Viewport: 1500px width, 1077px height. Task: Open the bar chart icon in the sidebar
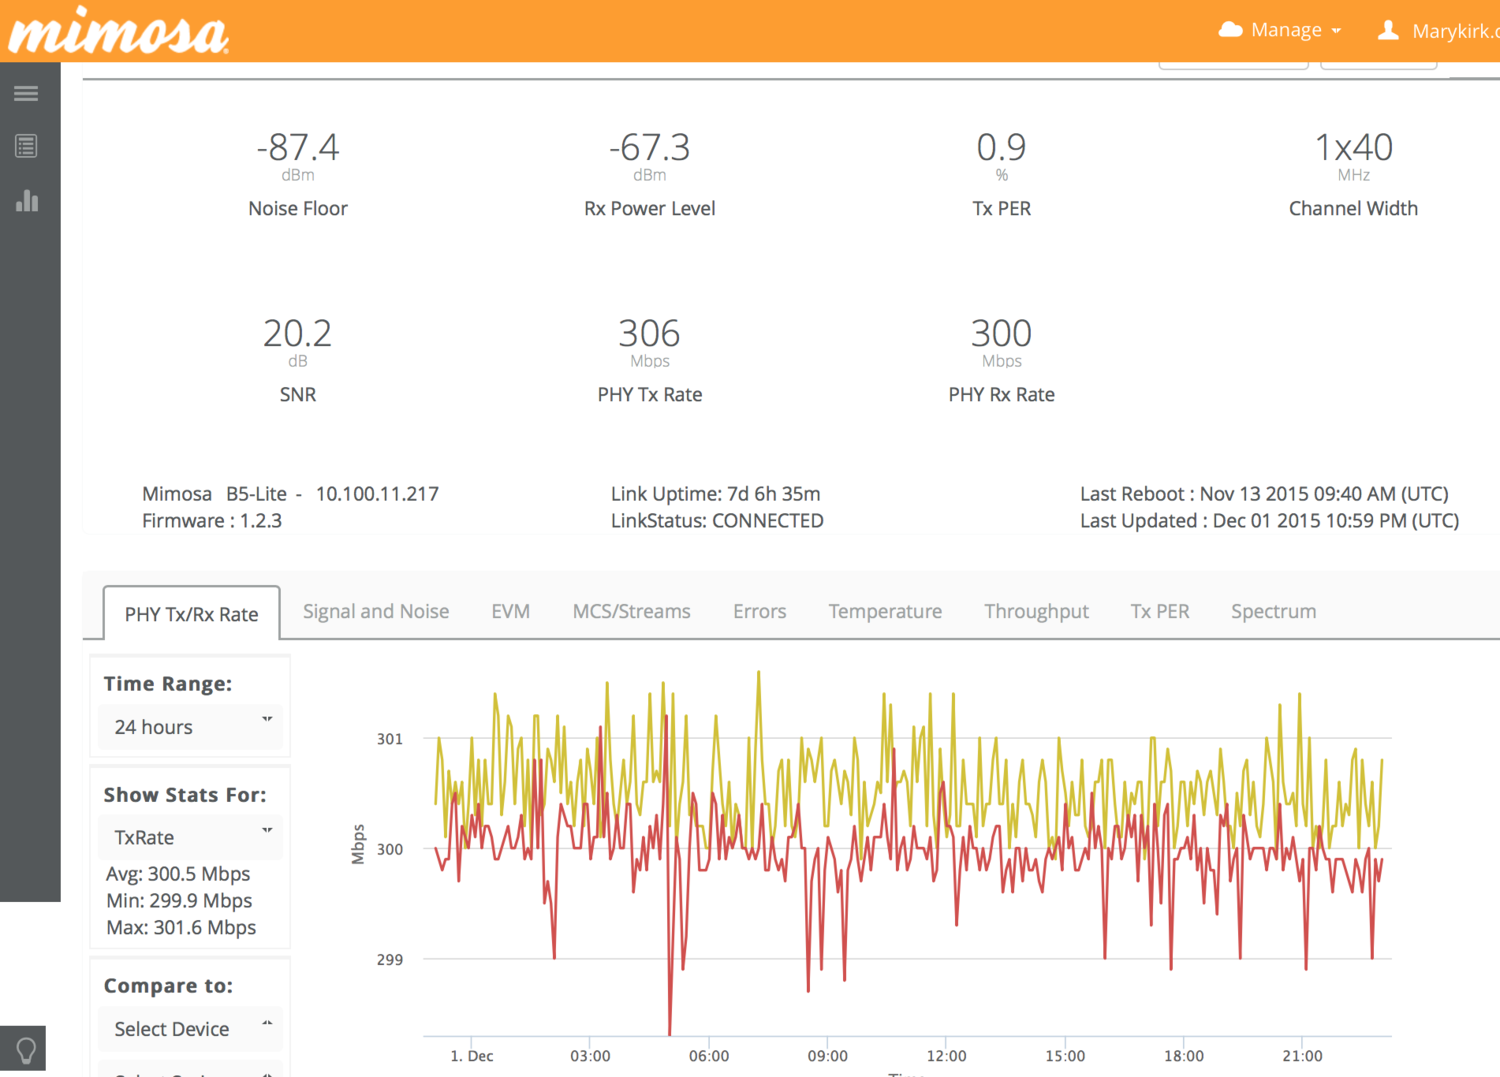click(26, 201)
